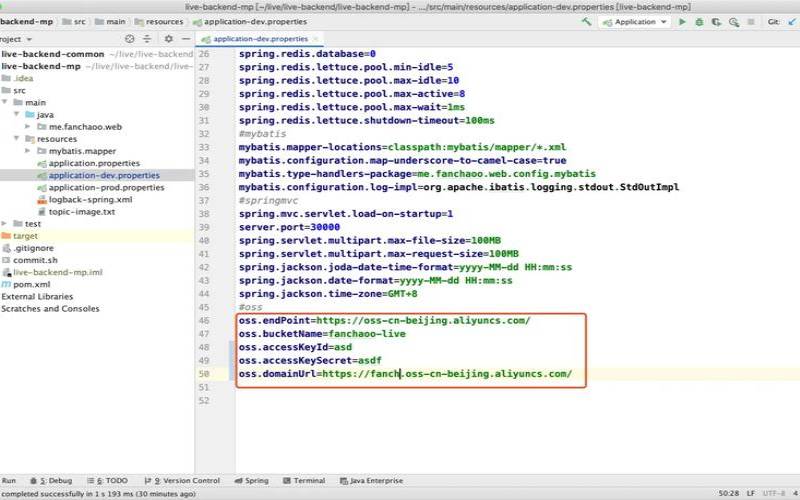Image resolution: width=800 pixels, height=500 pixels.
Task: Collapse the main folder arrow
Action: [5, 103]
